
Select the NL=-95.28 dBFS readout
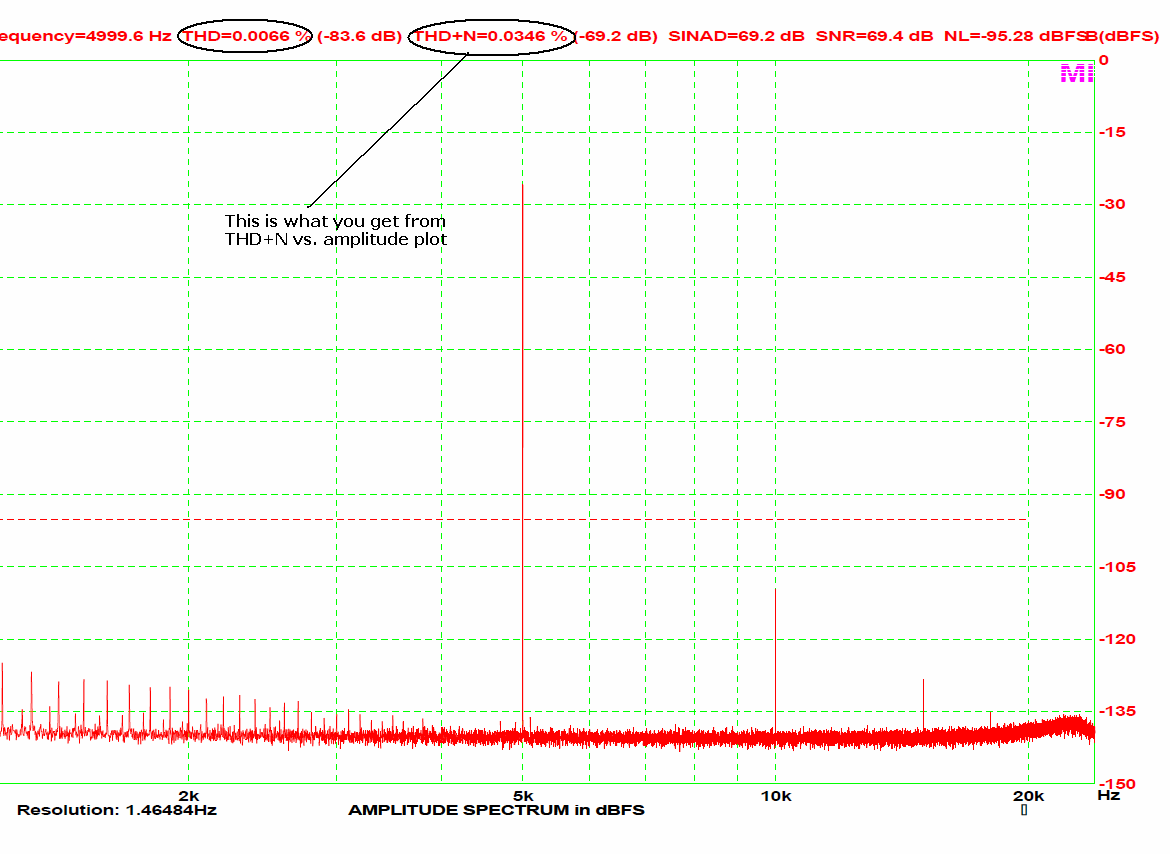1016,36
